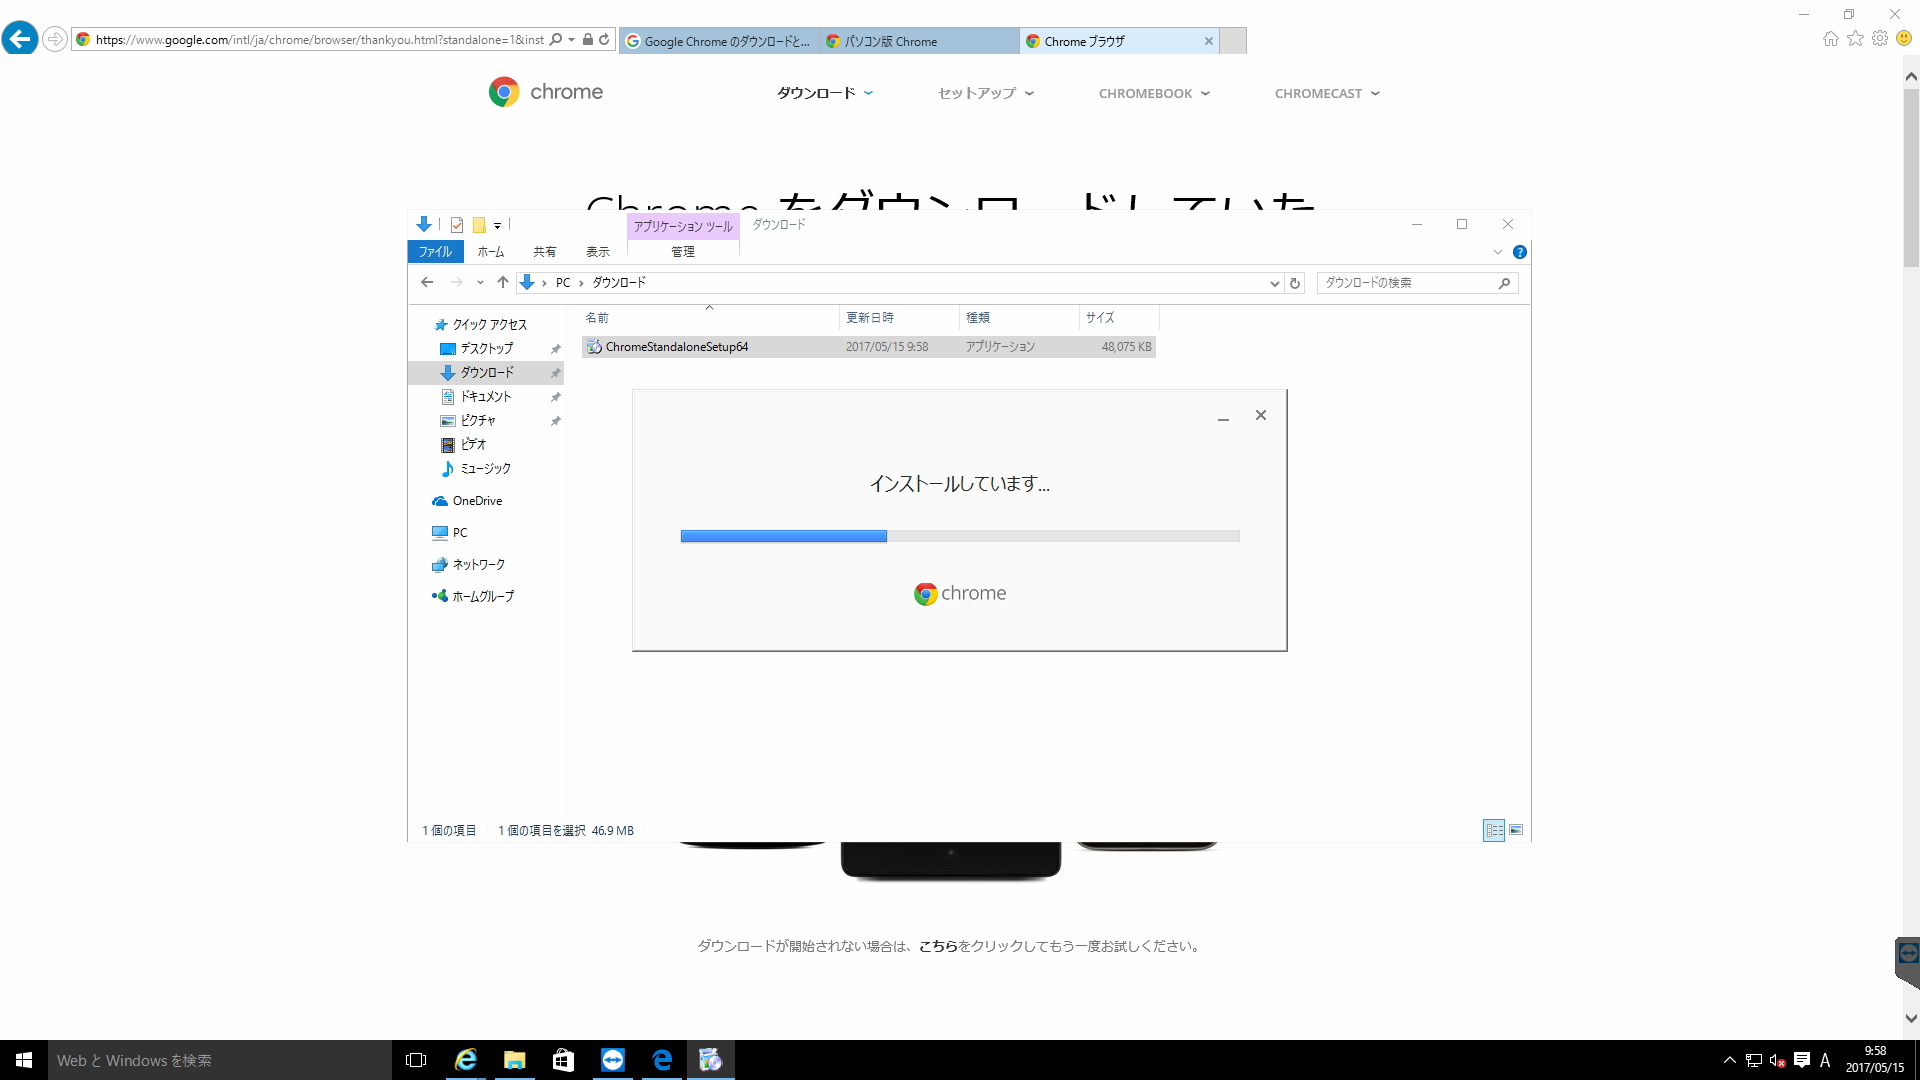Open the IE favorites star icon

coord(1856,38)
